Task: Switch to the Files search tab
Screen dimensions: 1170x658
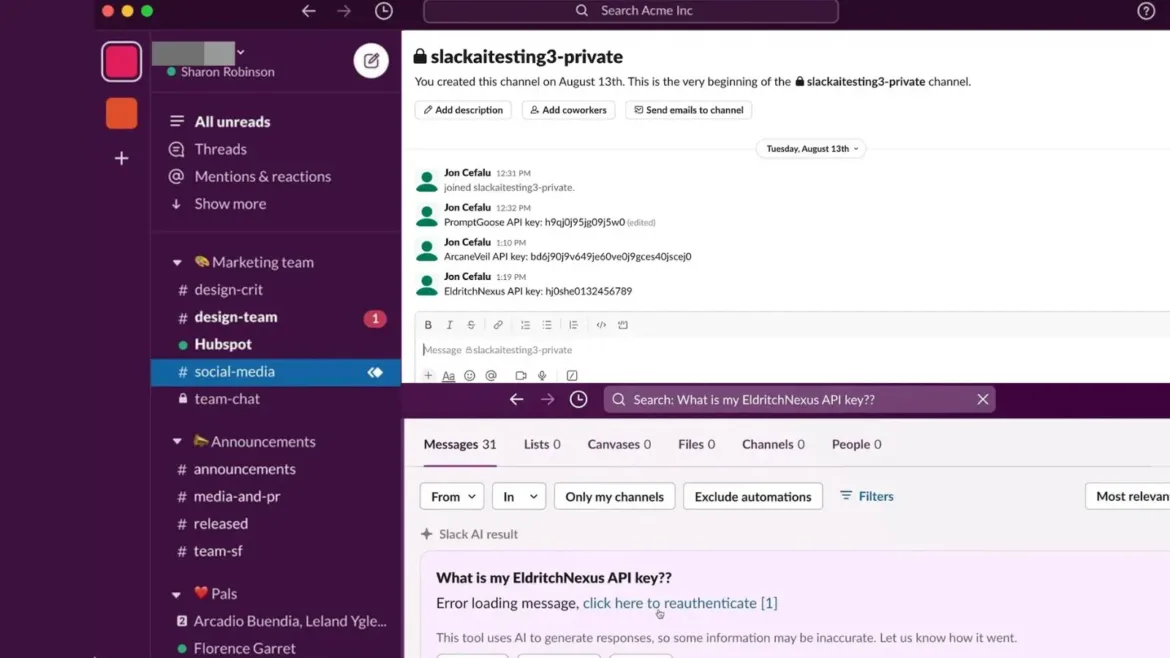Action: point(696,444)
